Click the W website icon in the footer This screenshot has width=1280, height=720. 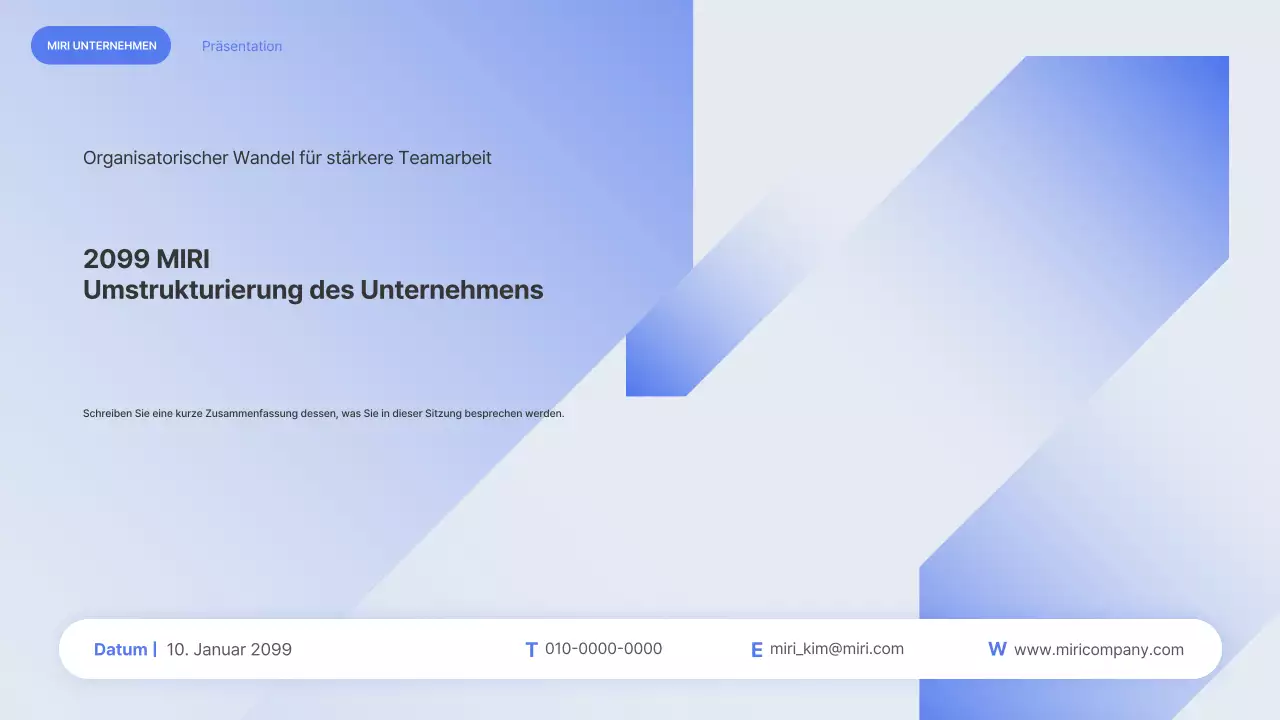pyautogui.click(x=997, y=649)
